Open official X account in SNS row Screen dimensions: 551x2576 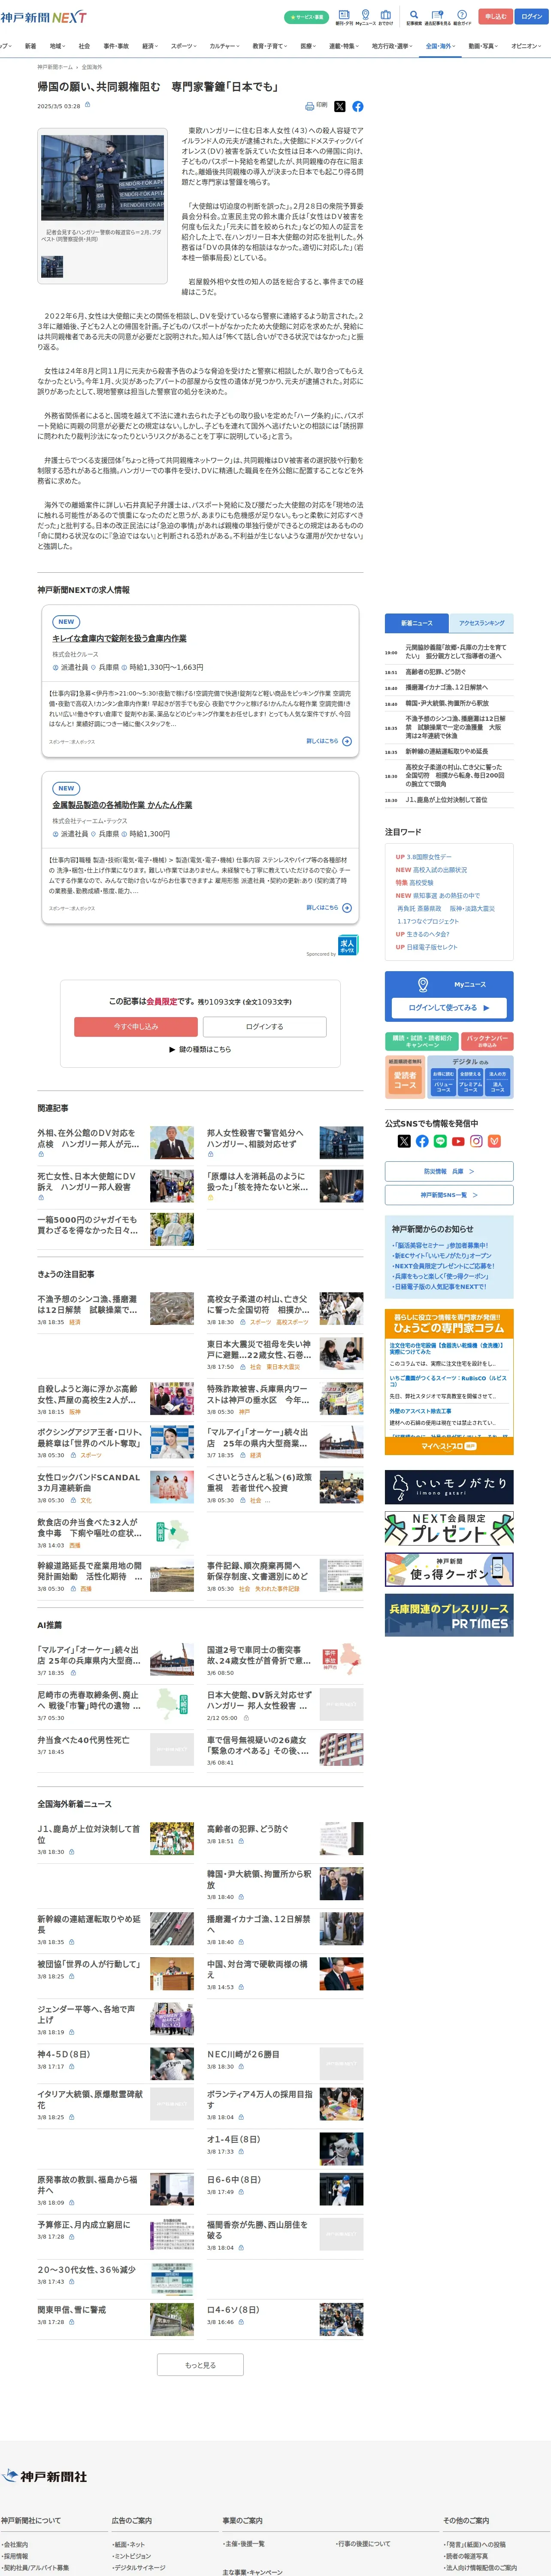point(404,1141)
